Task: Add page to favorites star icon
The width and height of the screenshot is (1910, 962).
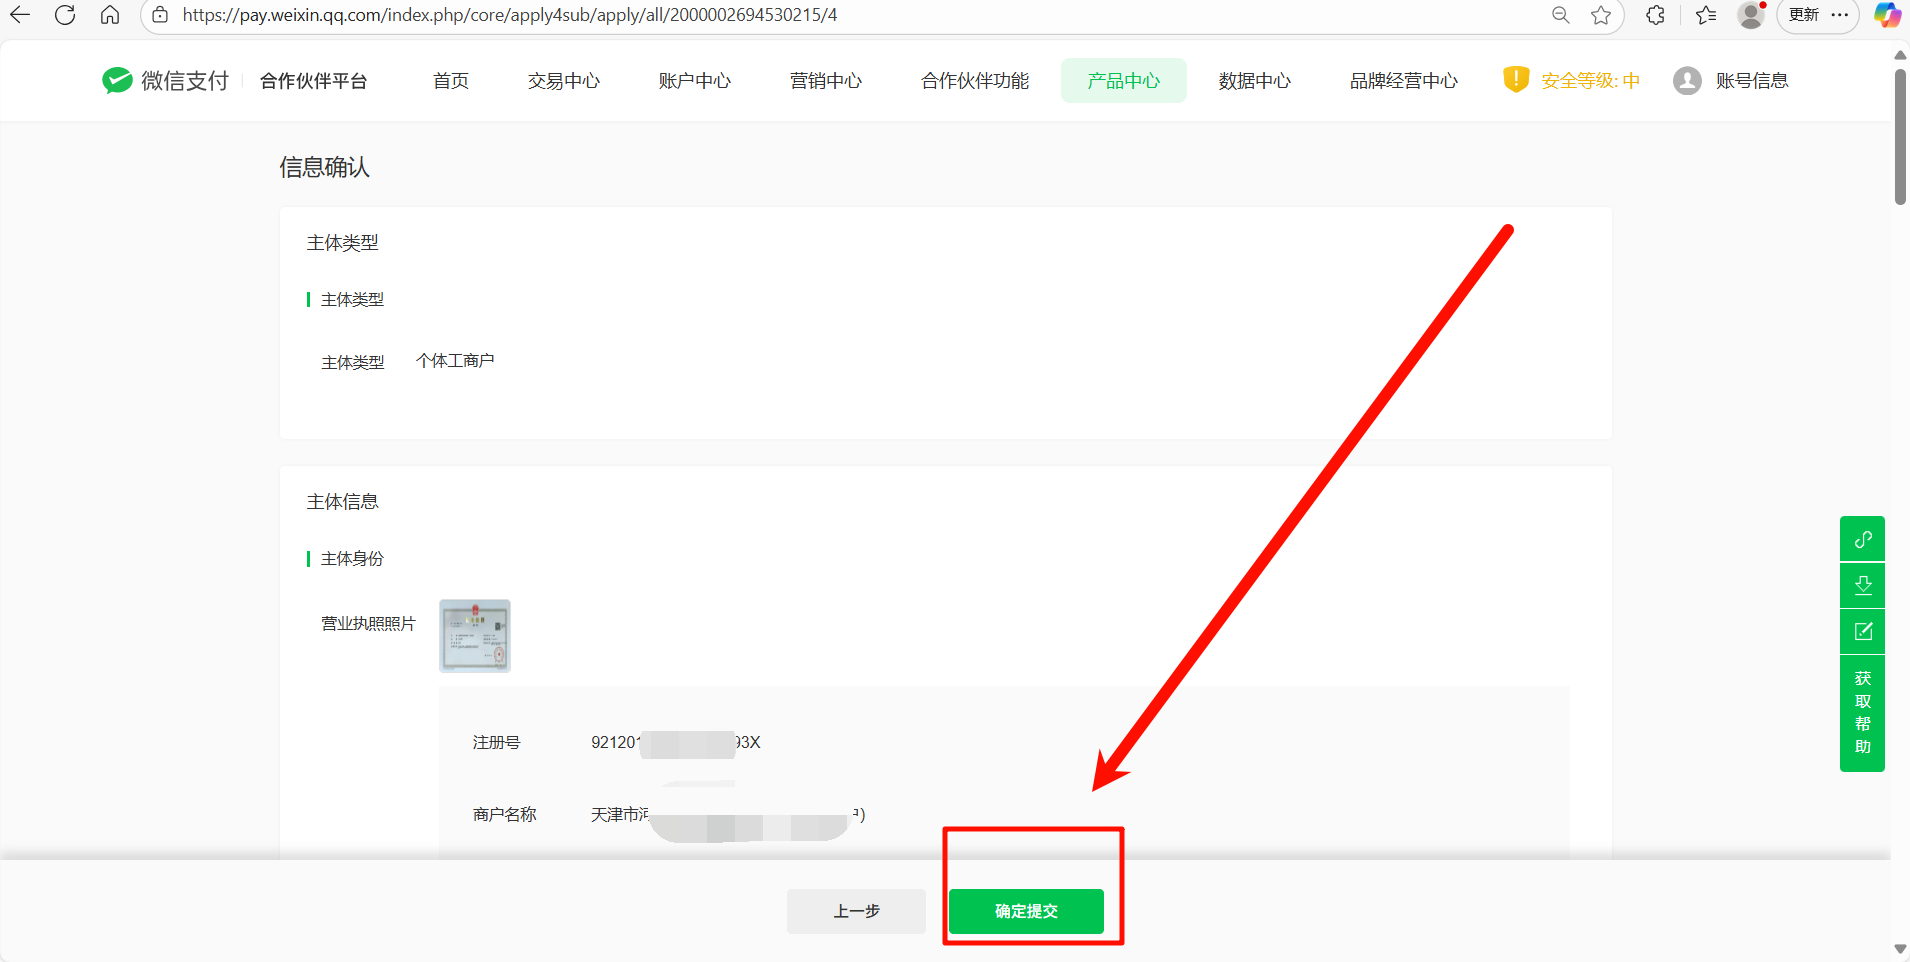Action: pyautogui.click(x=1601, y=15)
